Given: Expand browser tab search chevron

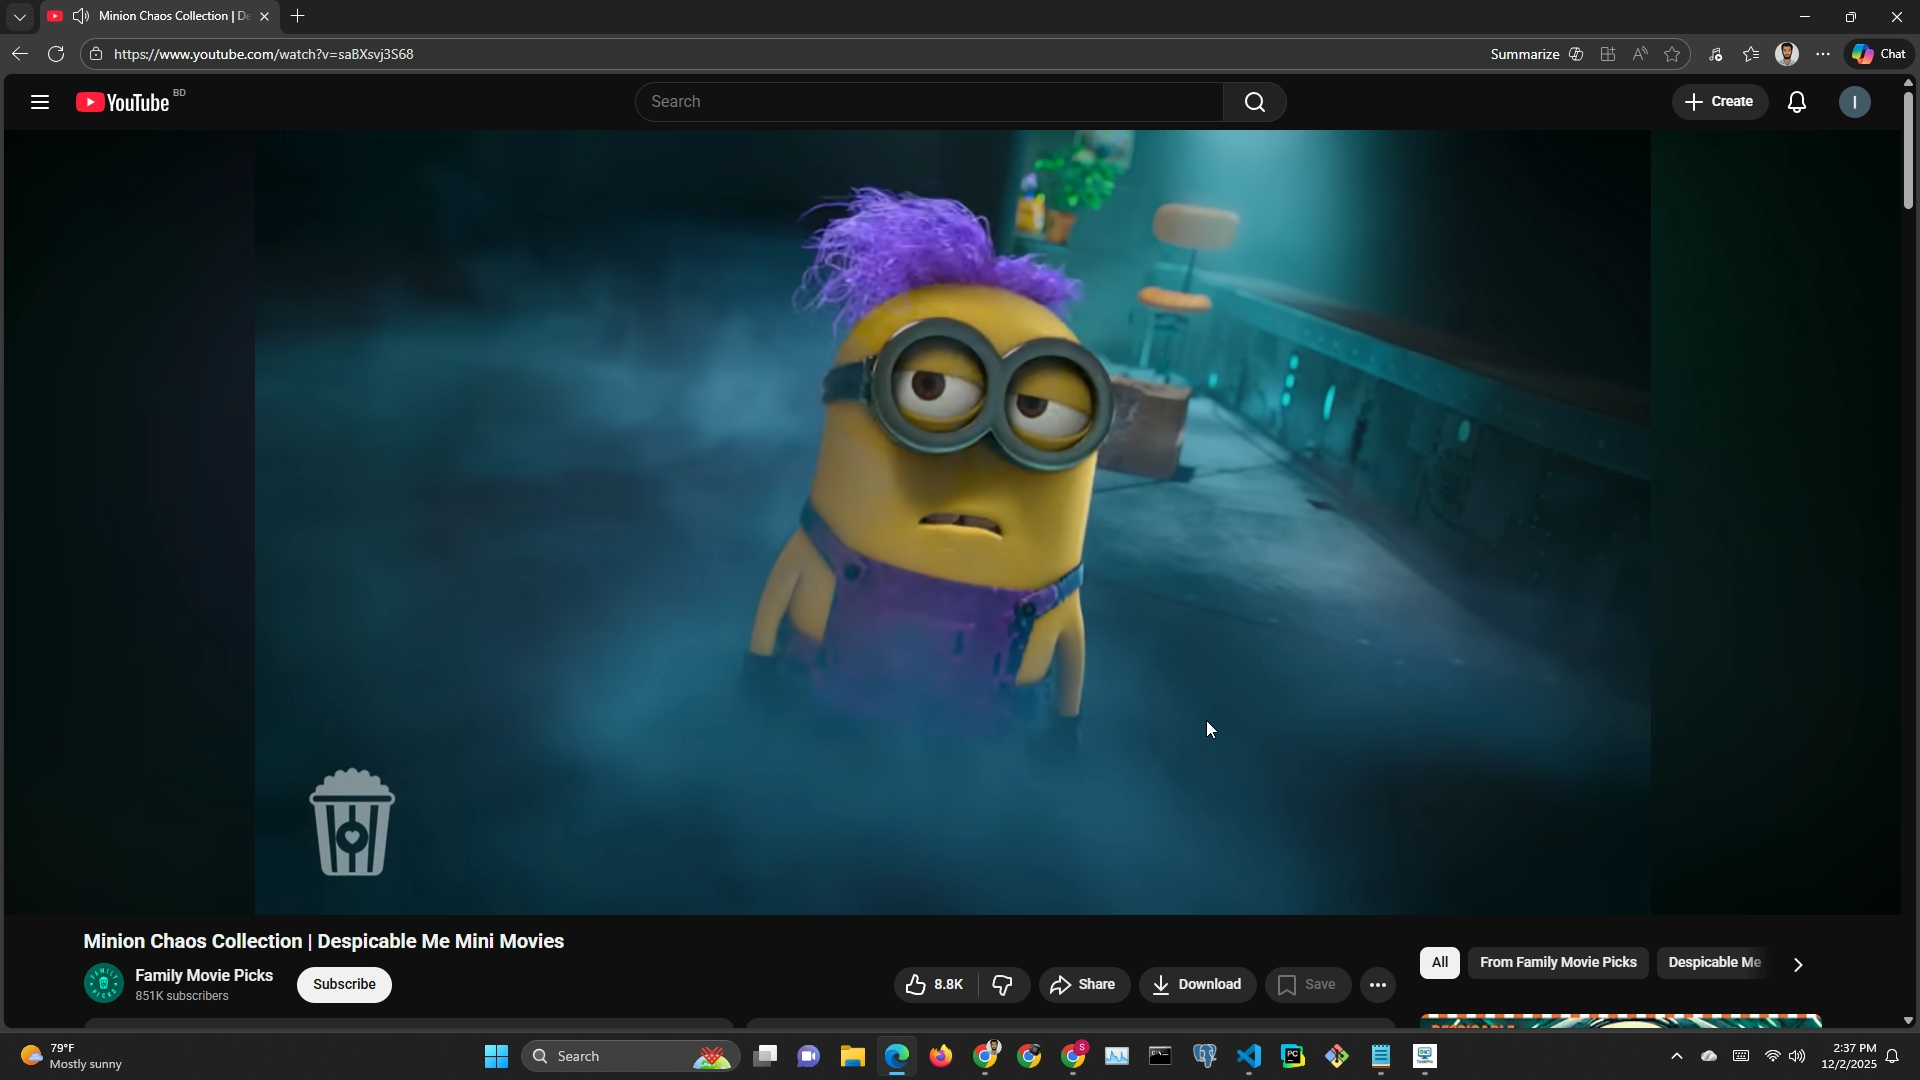Looking at the screenshot, I should 19,17.
